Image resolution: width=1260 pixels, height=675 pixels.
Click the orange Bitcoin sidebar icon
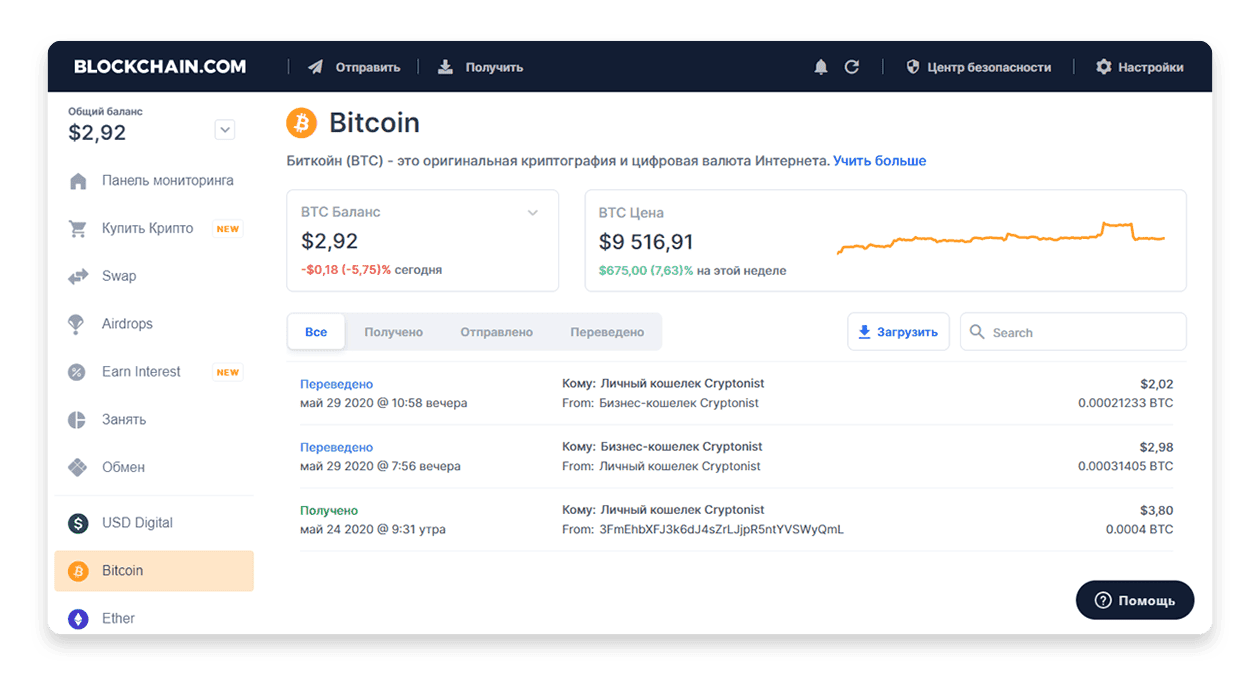coord(77,571)
